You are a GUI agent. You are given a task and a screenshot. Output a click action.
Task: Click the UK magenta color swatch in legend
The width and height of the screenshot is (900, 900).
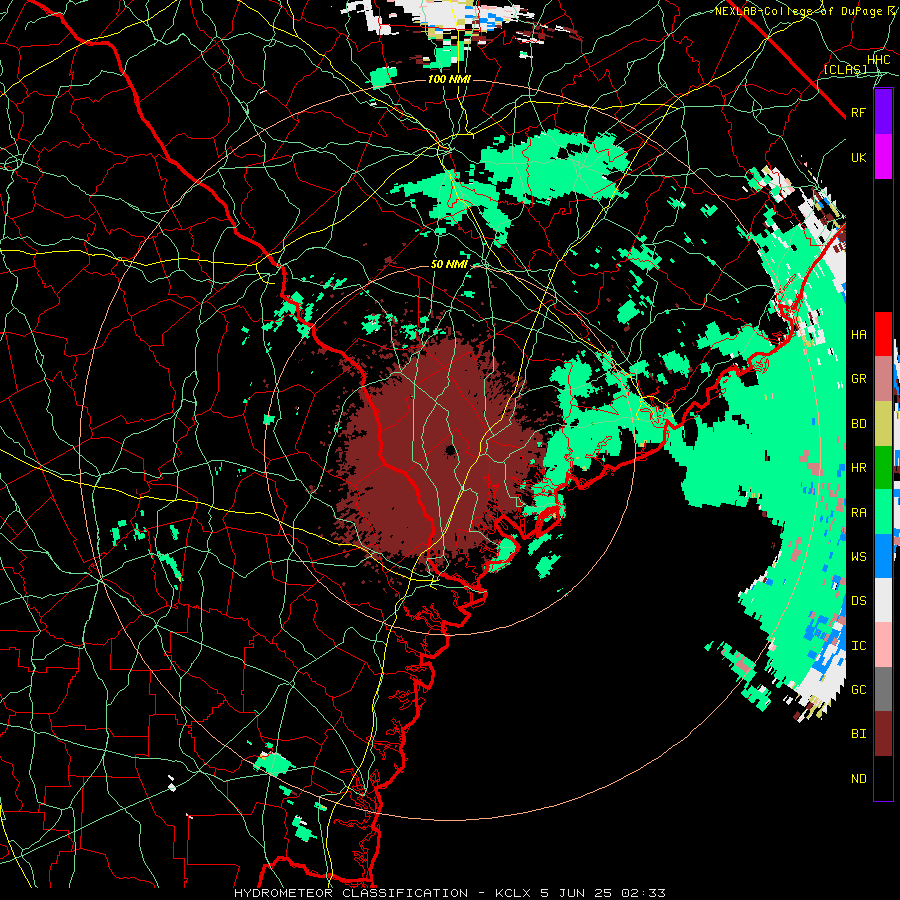[x=883, y=157]
